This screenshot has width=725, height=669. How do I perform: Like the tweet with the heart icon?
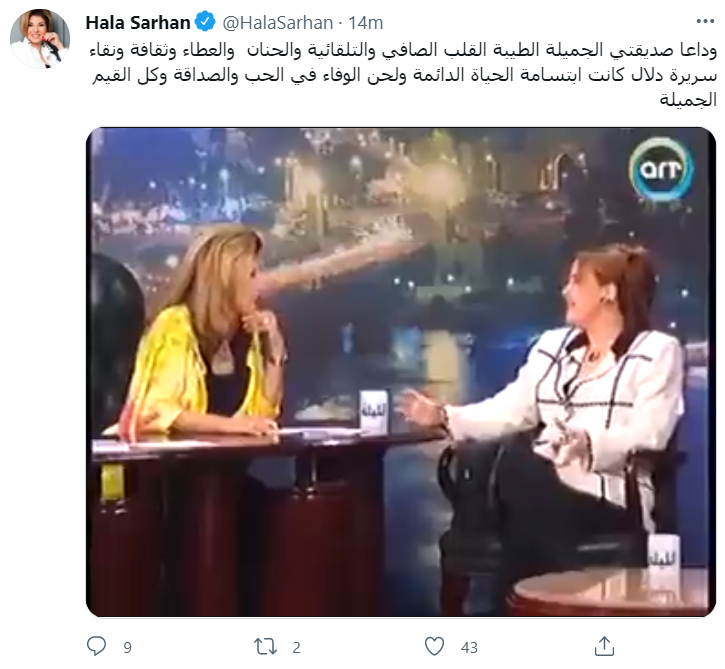(434, 646)
